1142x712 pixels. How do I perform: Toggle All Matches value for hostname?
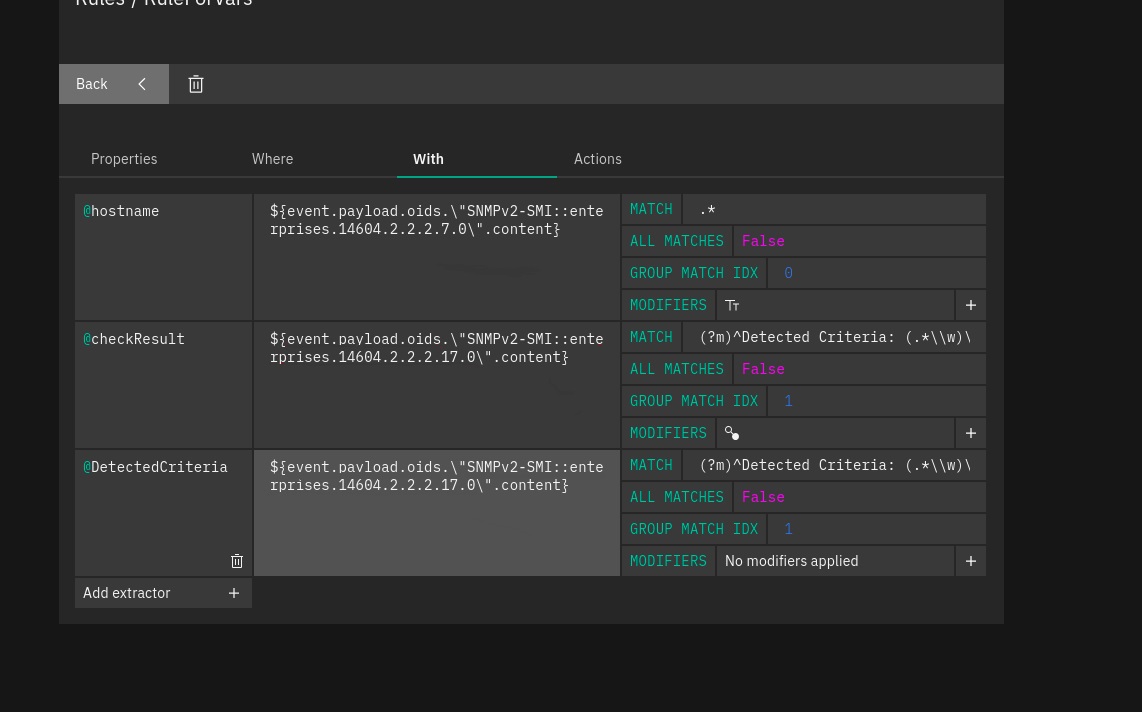pyautogui.click(x=763, y=241)
